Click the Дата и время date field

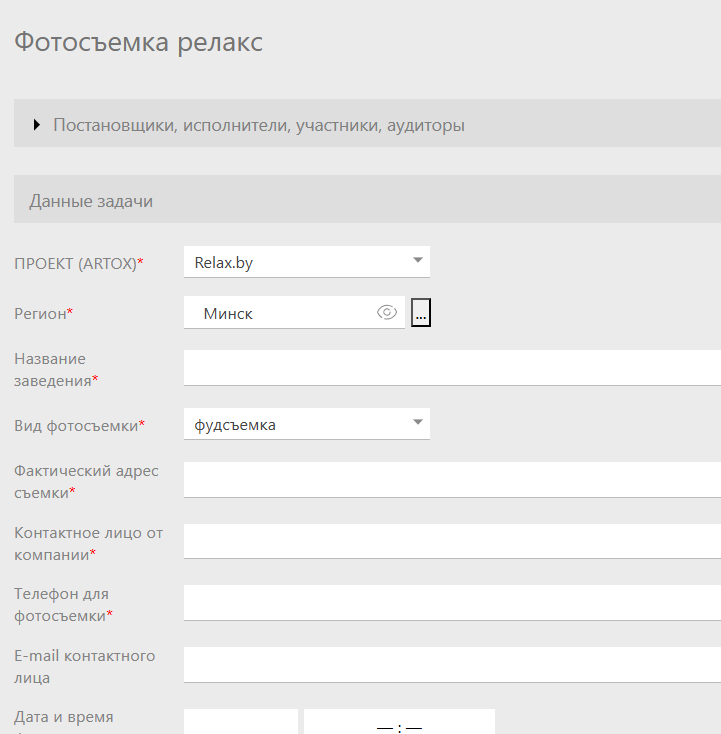[x=241, y=722]
